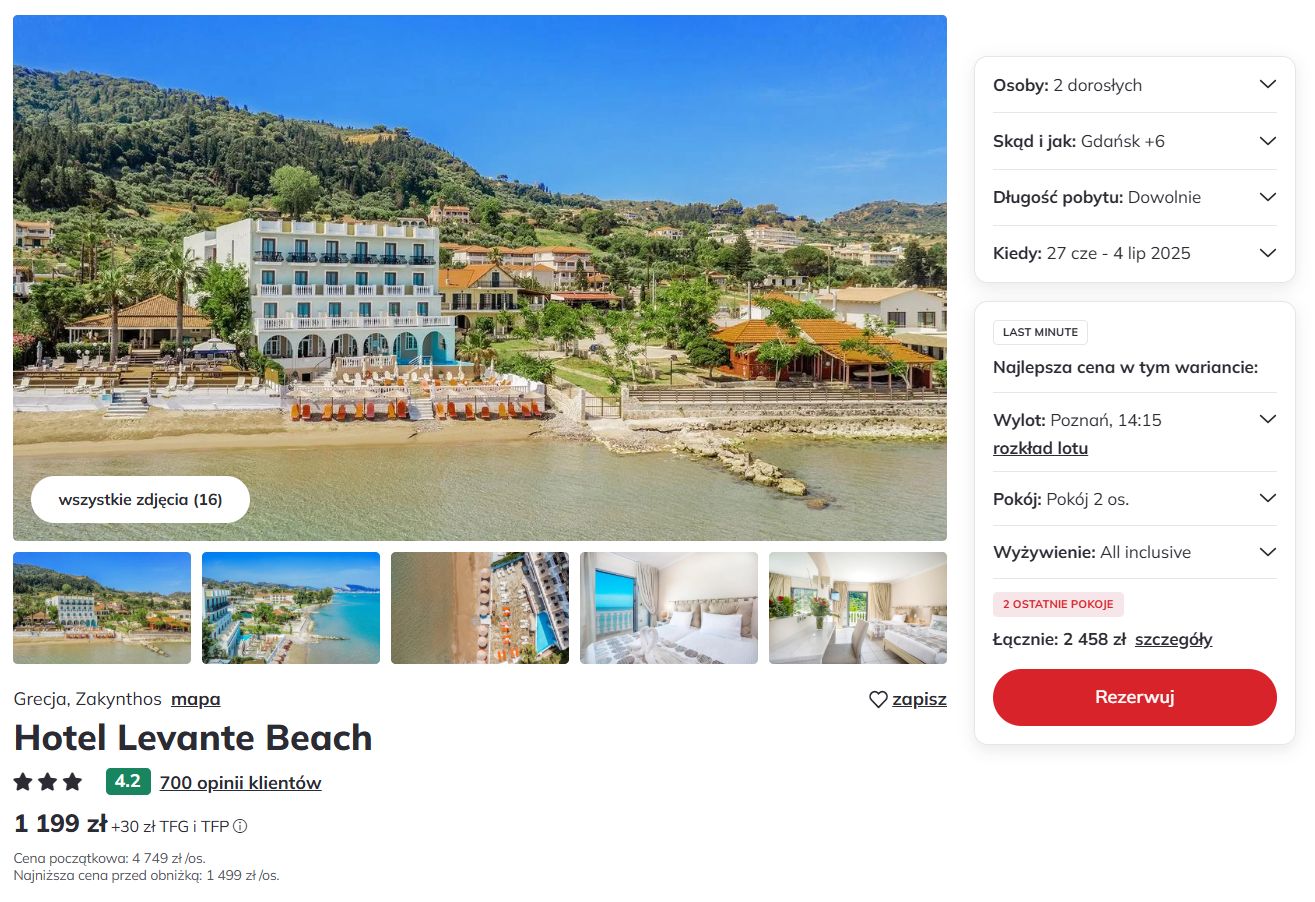Image resolution: width=1315 pixels, height=902 pixels.
Task: Click the three-star hotel rating icons
Action: click(x=48, y=782)
